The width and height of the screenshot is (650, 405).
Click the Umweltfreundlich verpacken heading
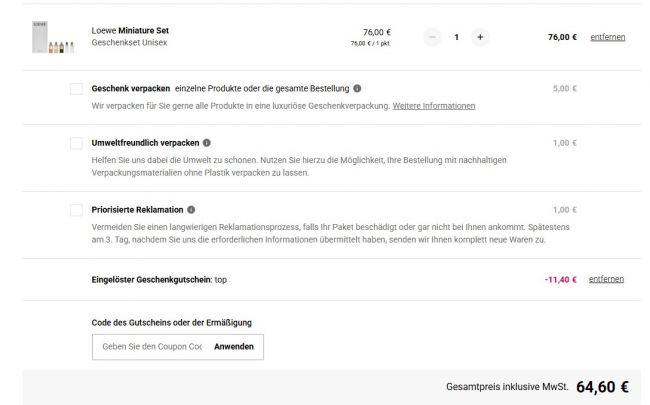(145, 143)
